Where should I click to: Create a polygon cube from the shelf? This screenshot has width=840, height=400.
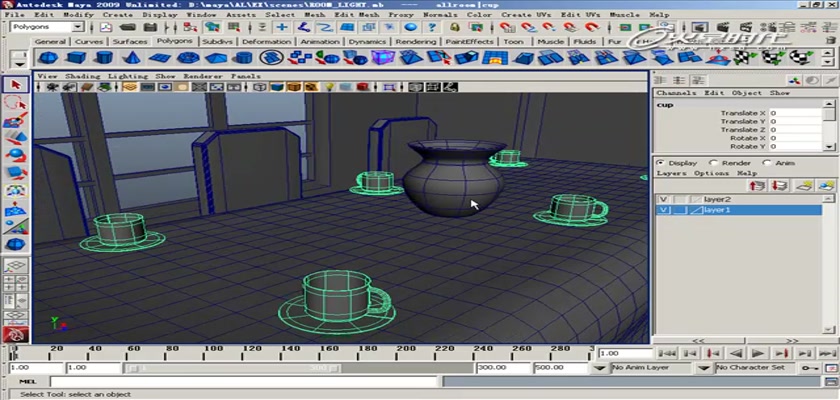tap(76, 57)
